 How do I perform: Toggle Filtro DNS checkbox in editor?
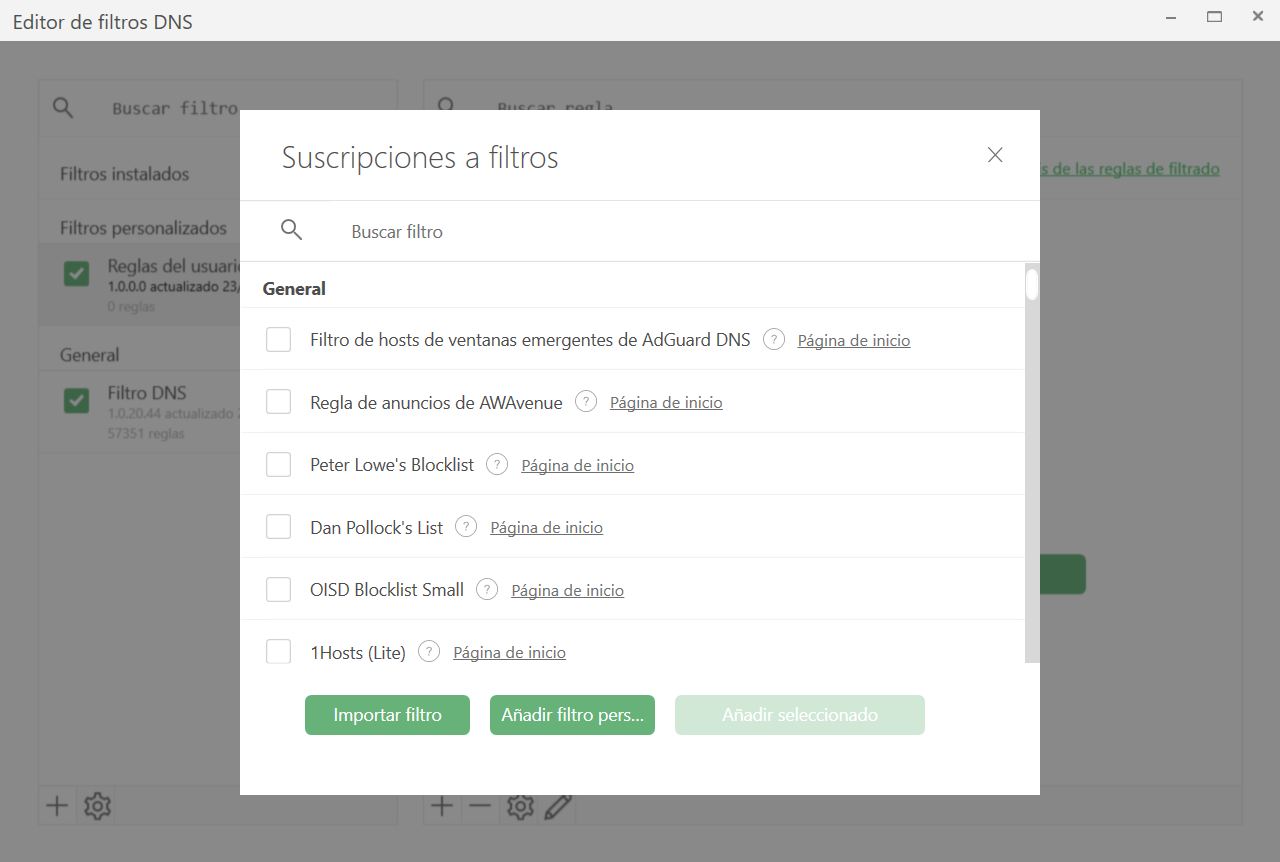(76, 400)
